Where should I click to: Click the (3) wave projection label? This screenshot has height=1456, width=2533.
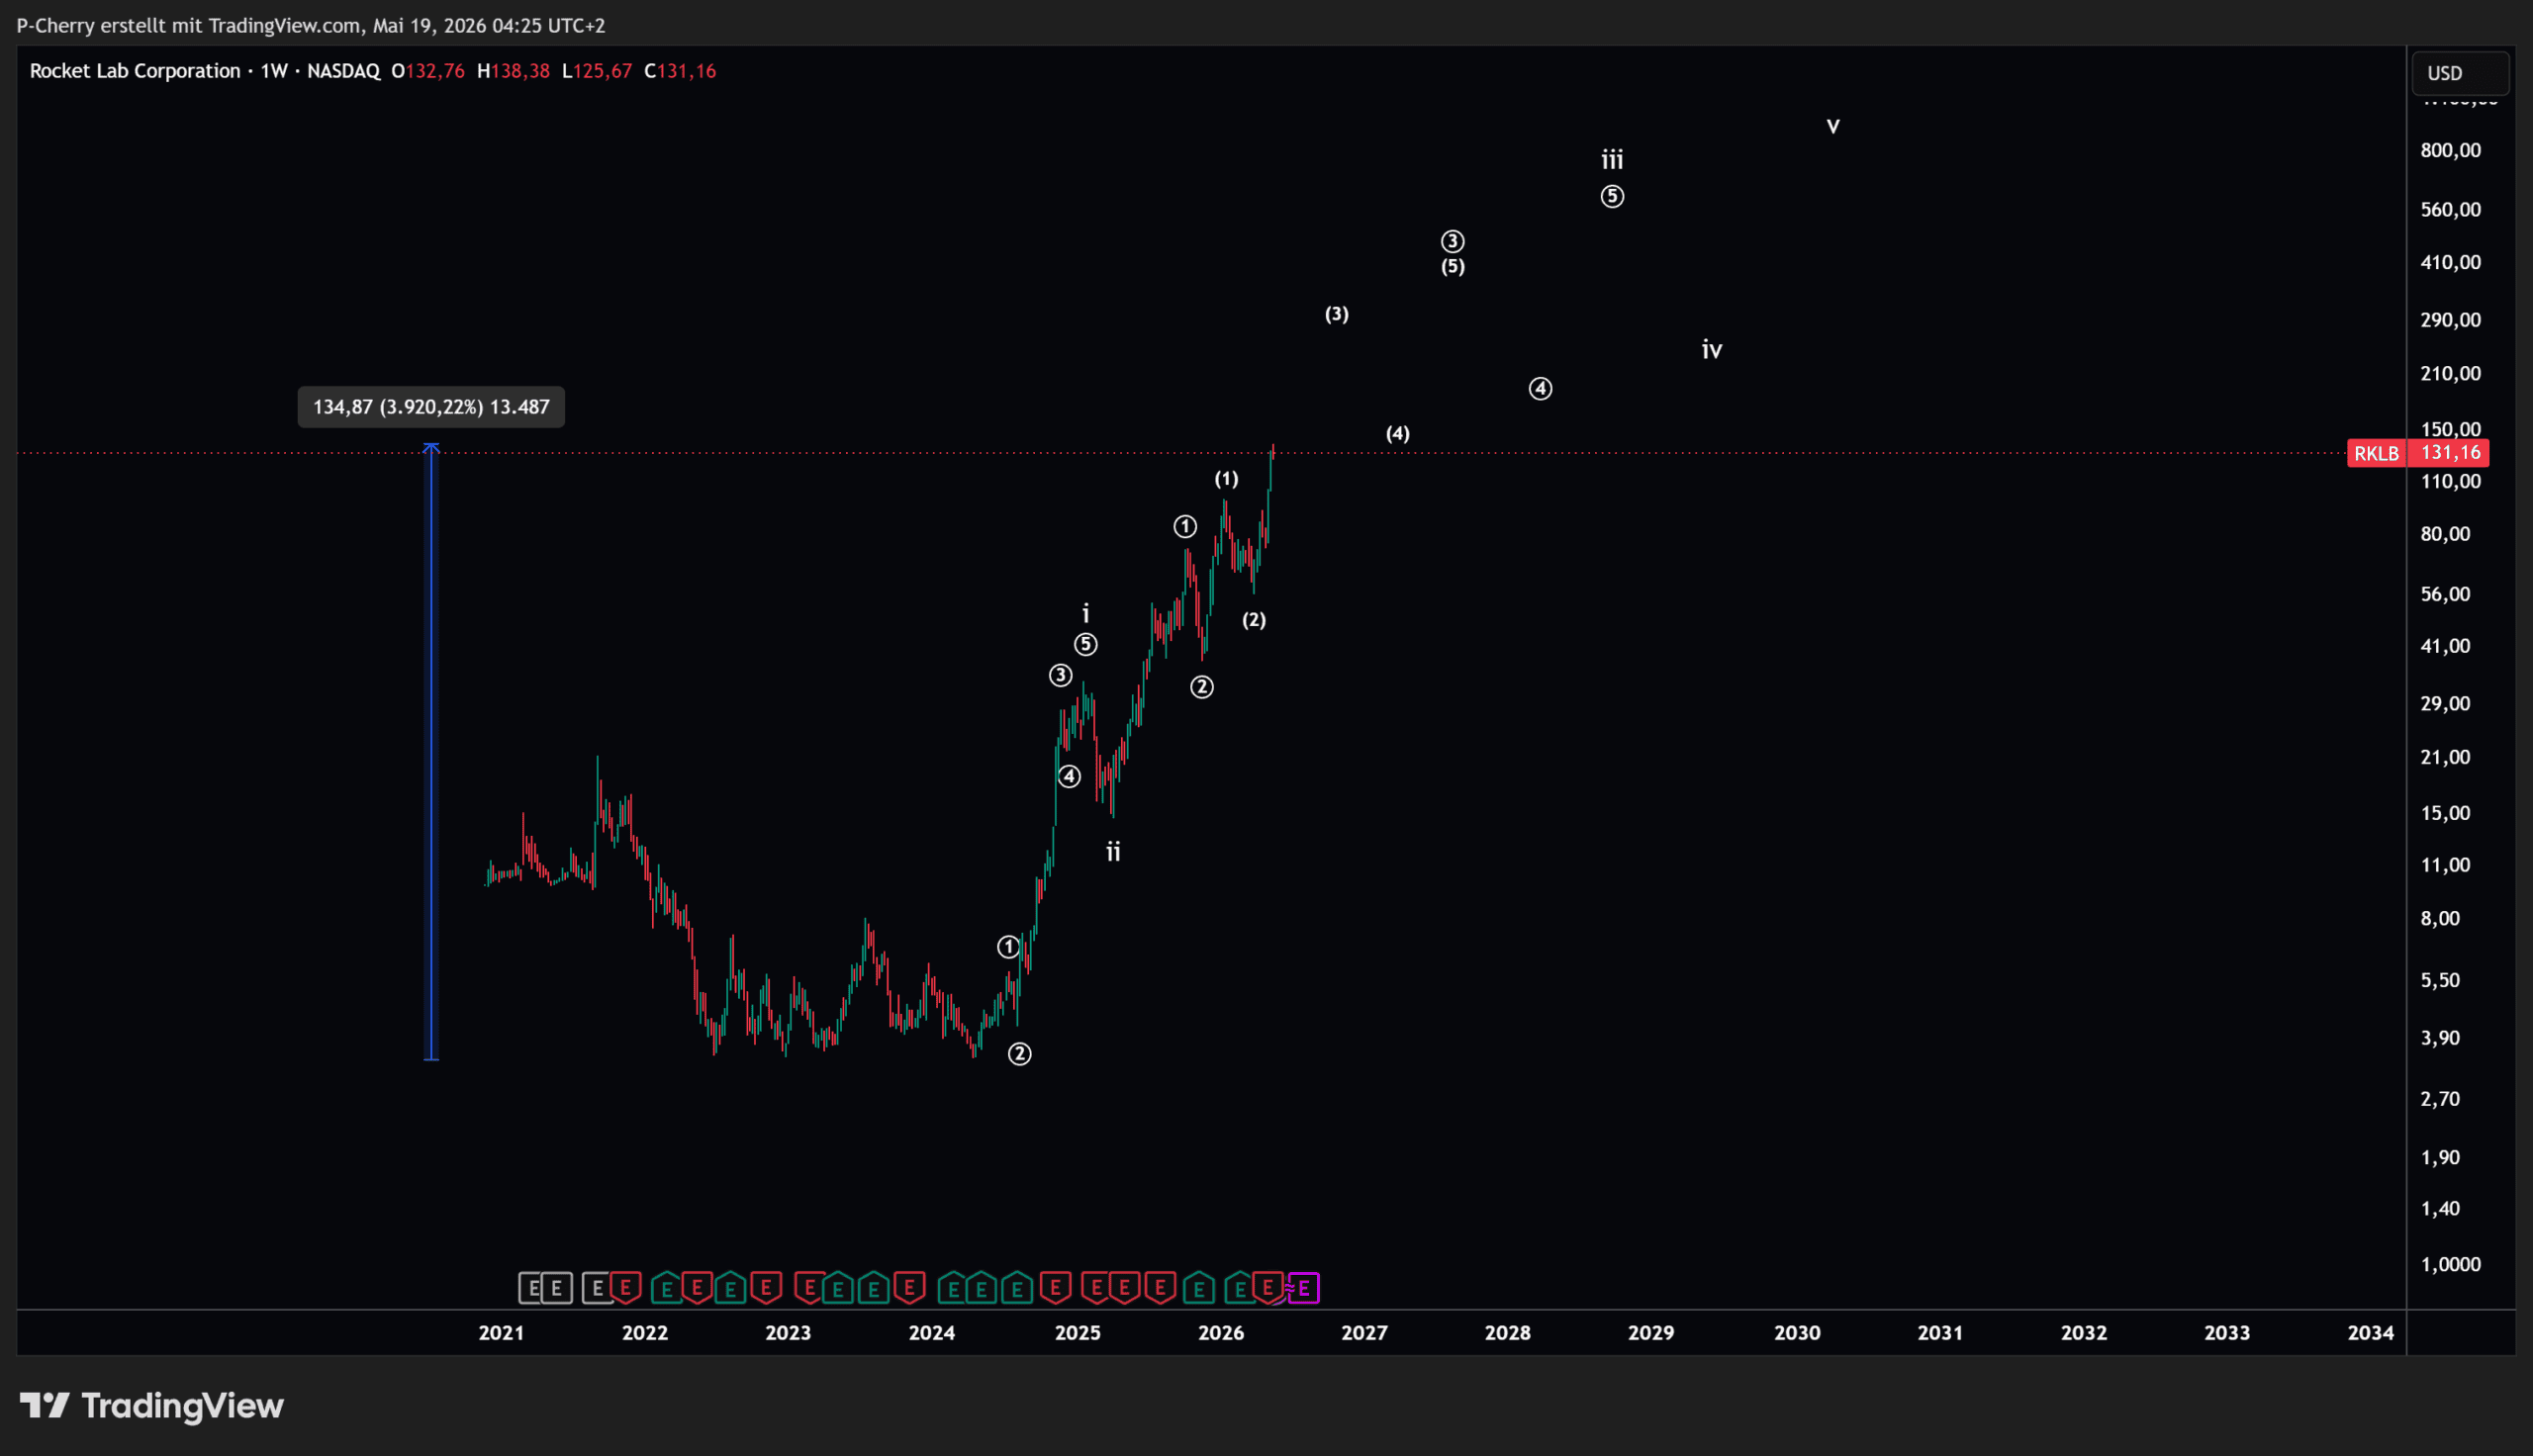coord(1337,315)
